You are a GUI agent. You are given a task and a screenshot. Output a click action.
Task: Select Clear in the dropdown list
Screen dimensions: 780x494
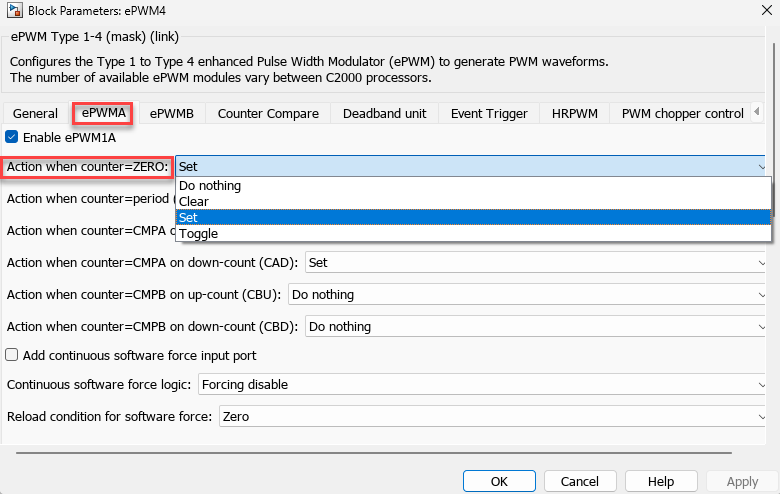coord(194,201)
